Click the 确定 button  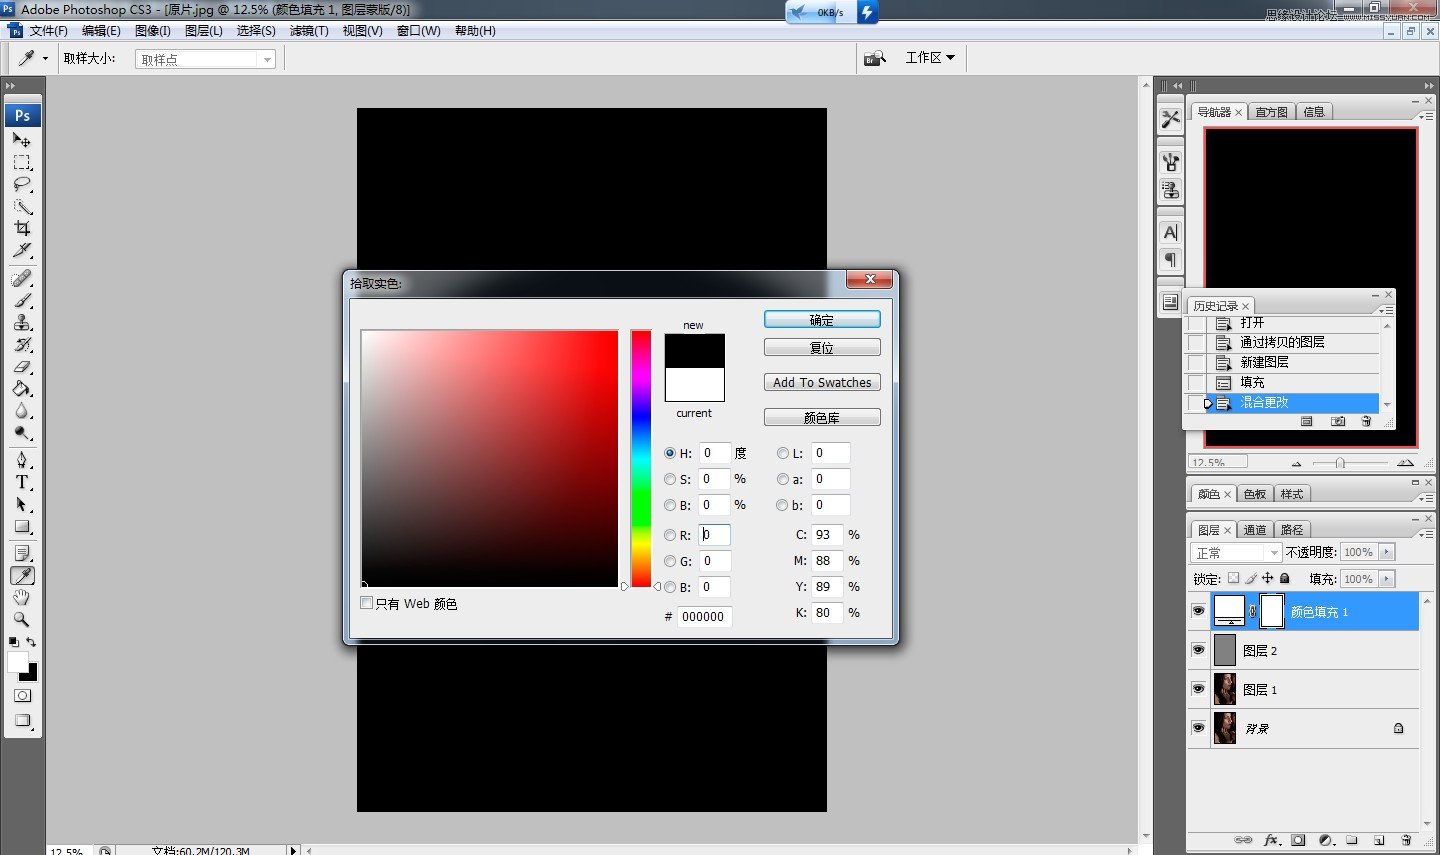822,320
